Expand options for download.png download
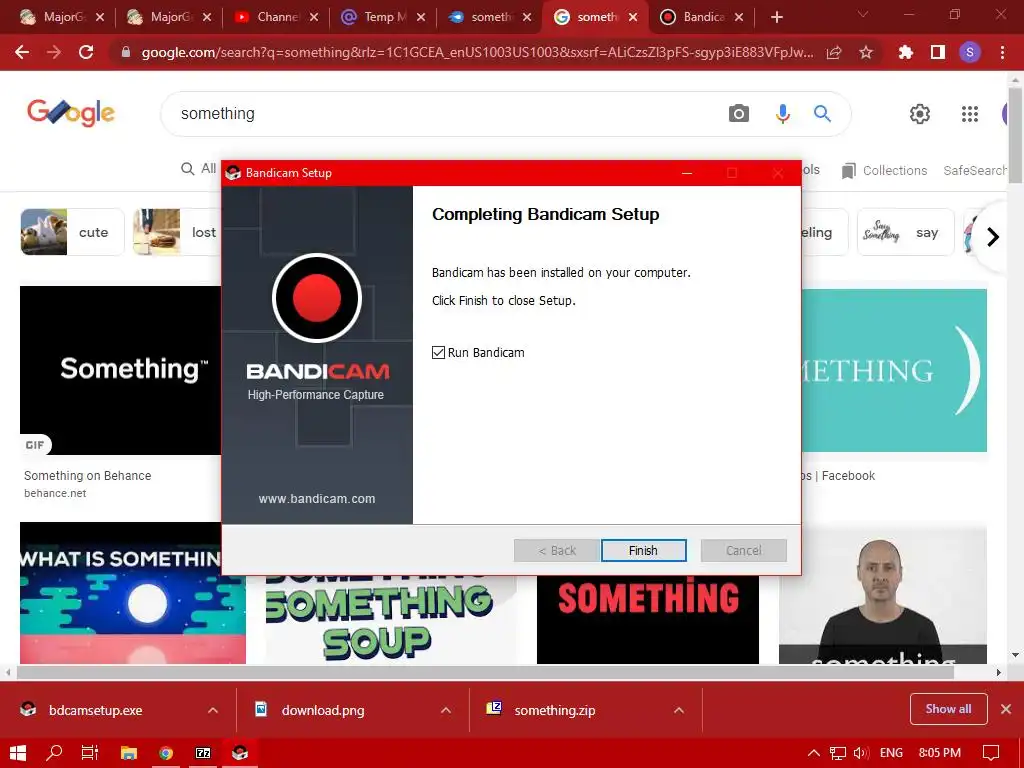The width and height of the screenshot is (1024, 768). coord(446,710)
